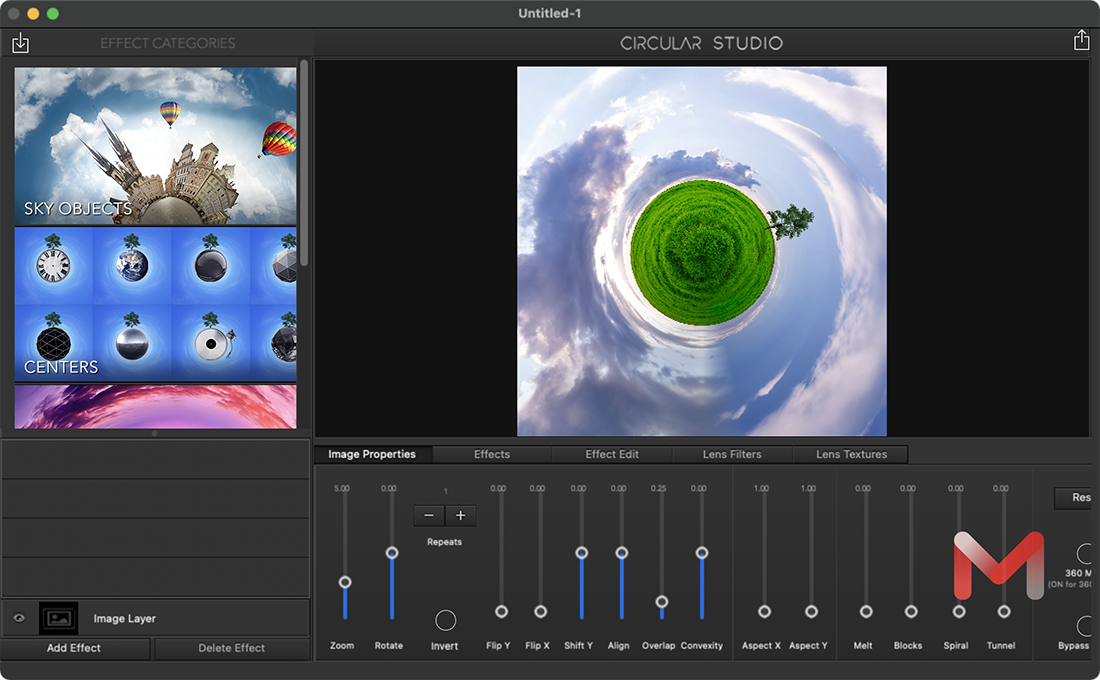Screen dimensions: 1100x680
Task: Open the purple sky category thumbnail
Action: point(155,406)
